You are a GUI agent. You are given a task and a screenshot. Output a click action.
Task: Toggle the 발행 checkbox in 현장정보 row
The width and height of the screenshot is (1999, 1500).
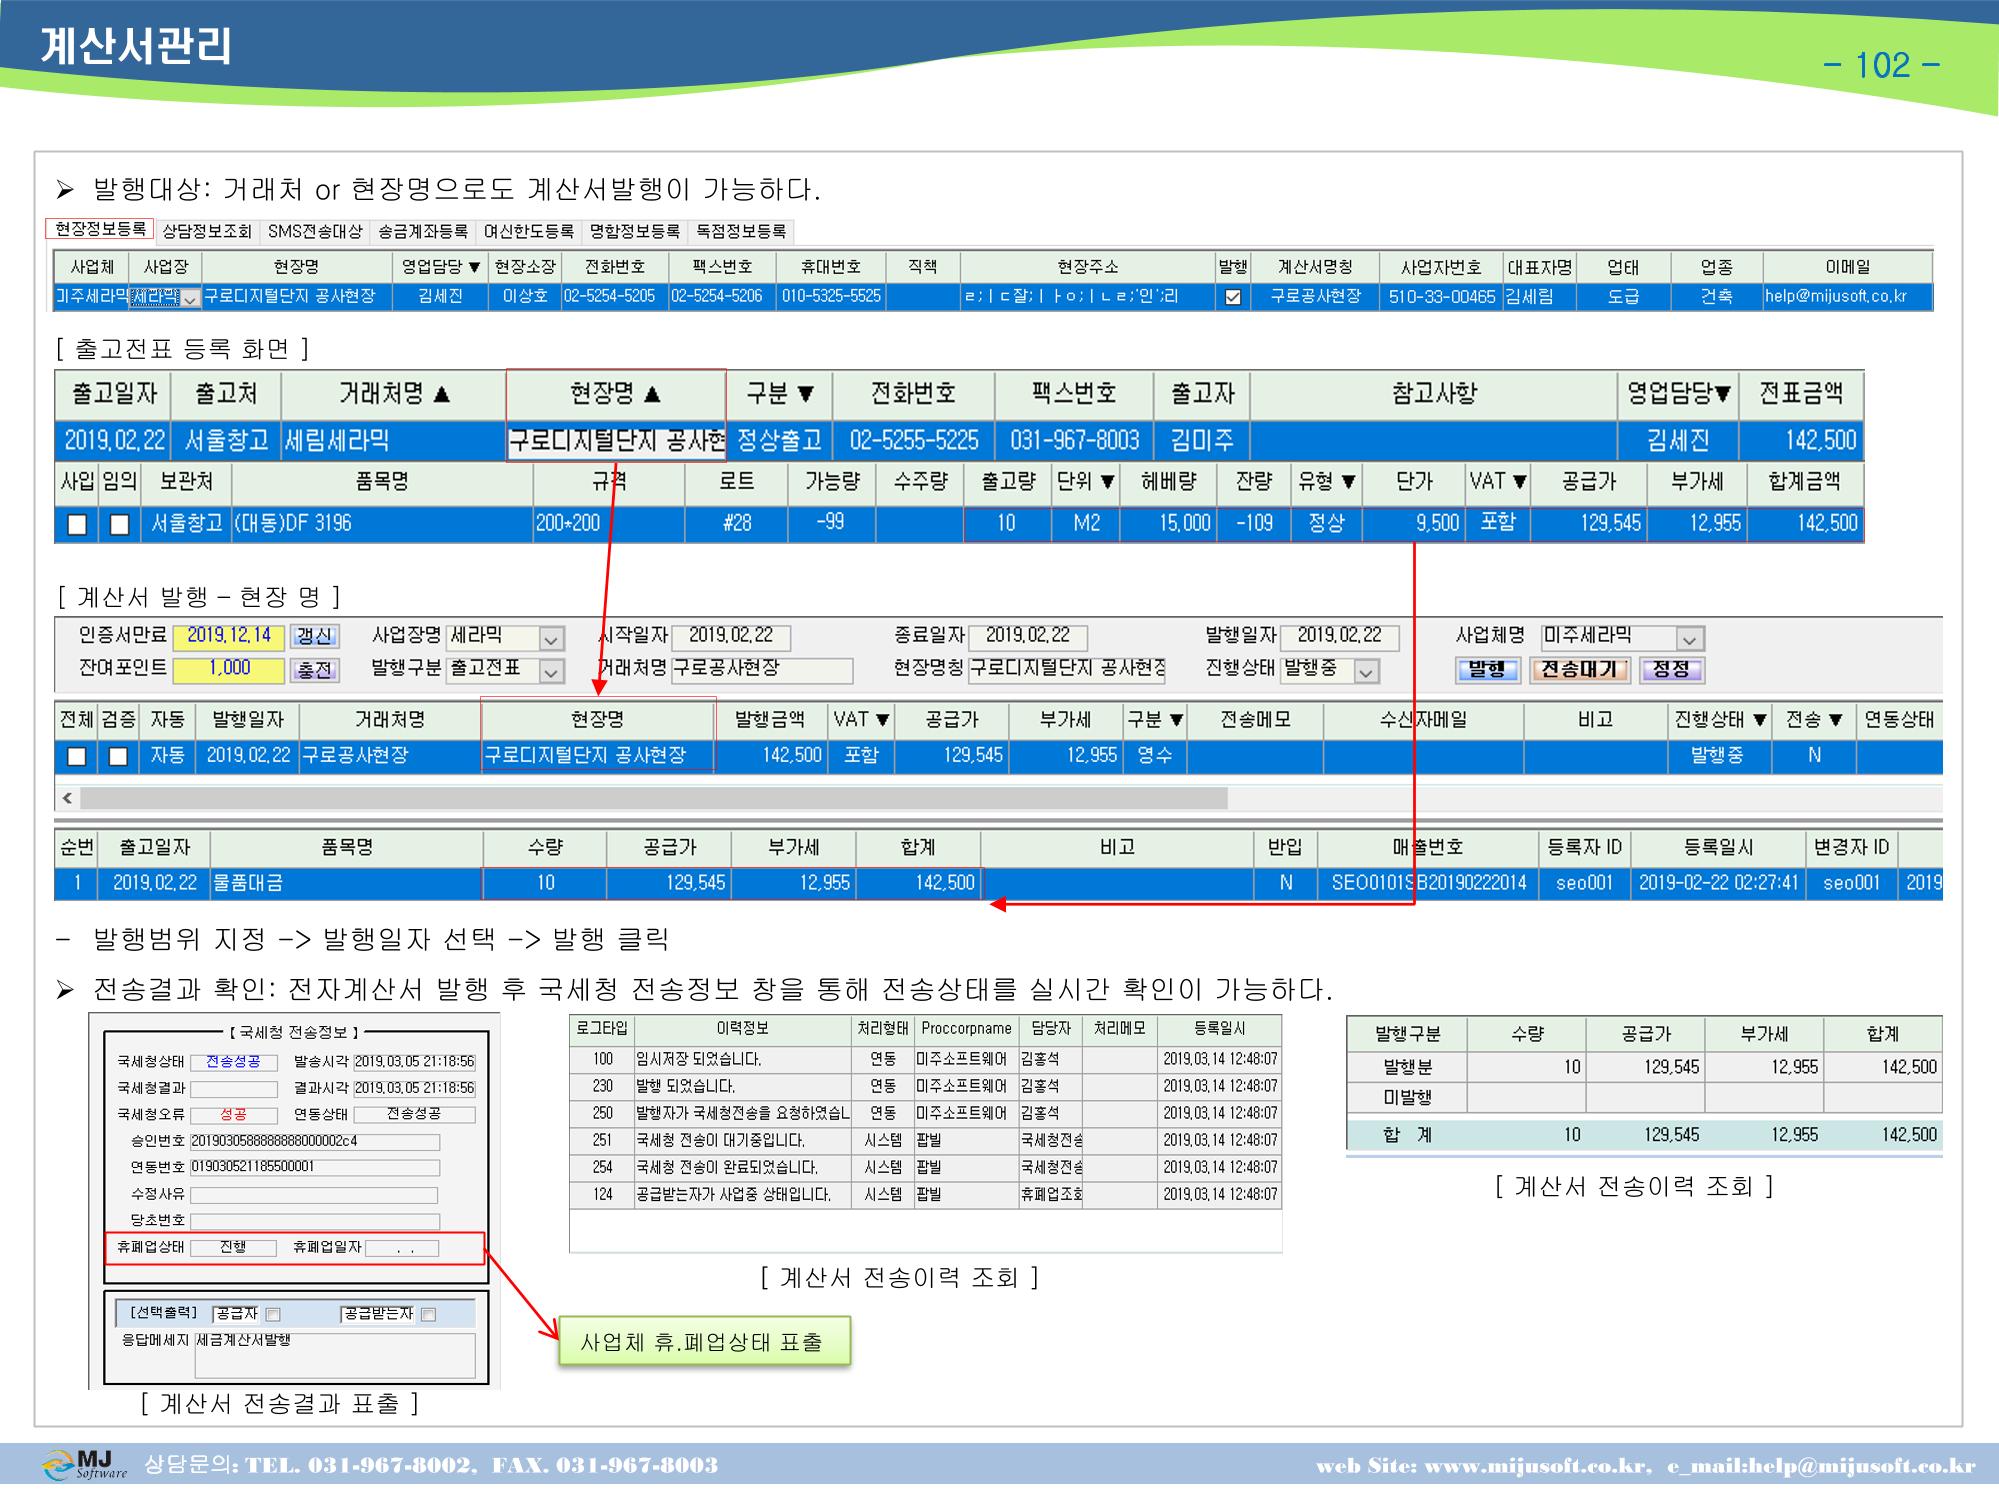(x=1233, y=297)
